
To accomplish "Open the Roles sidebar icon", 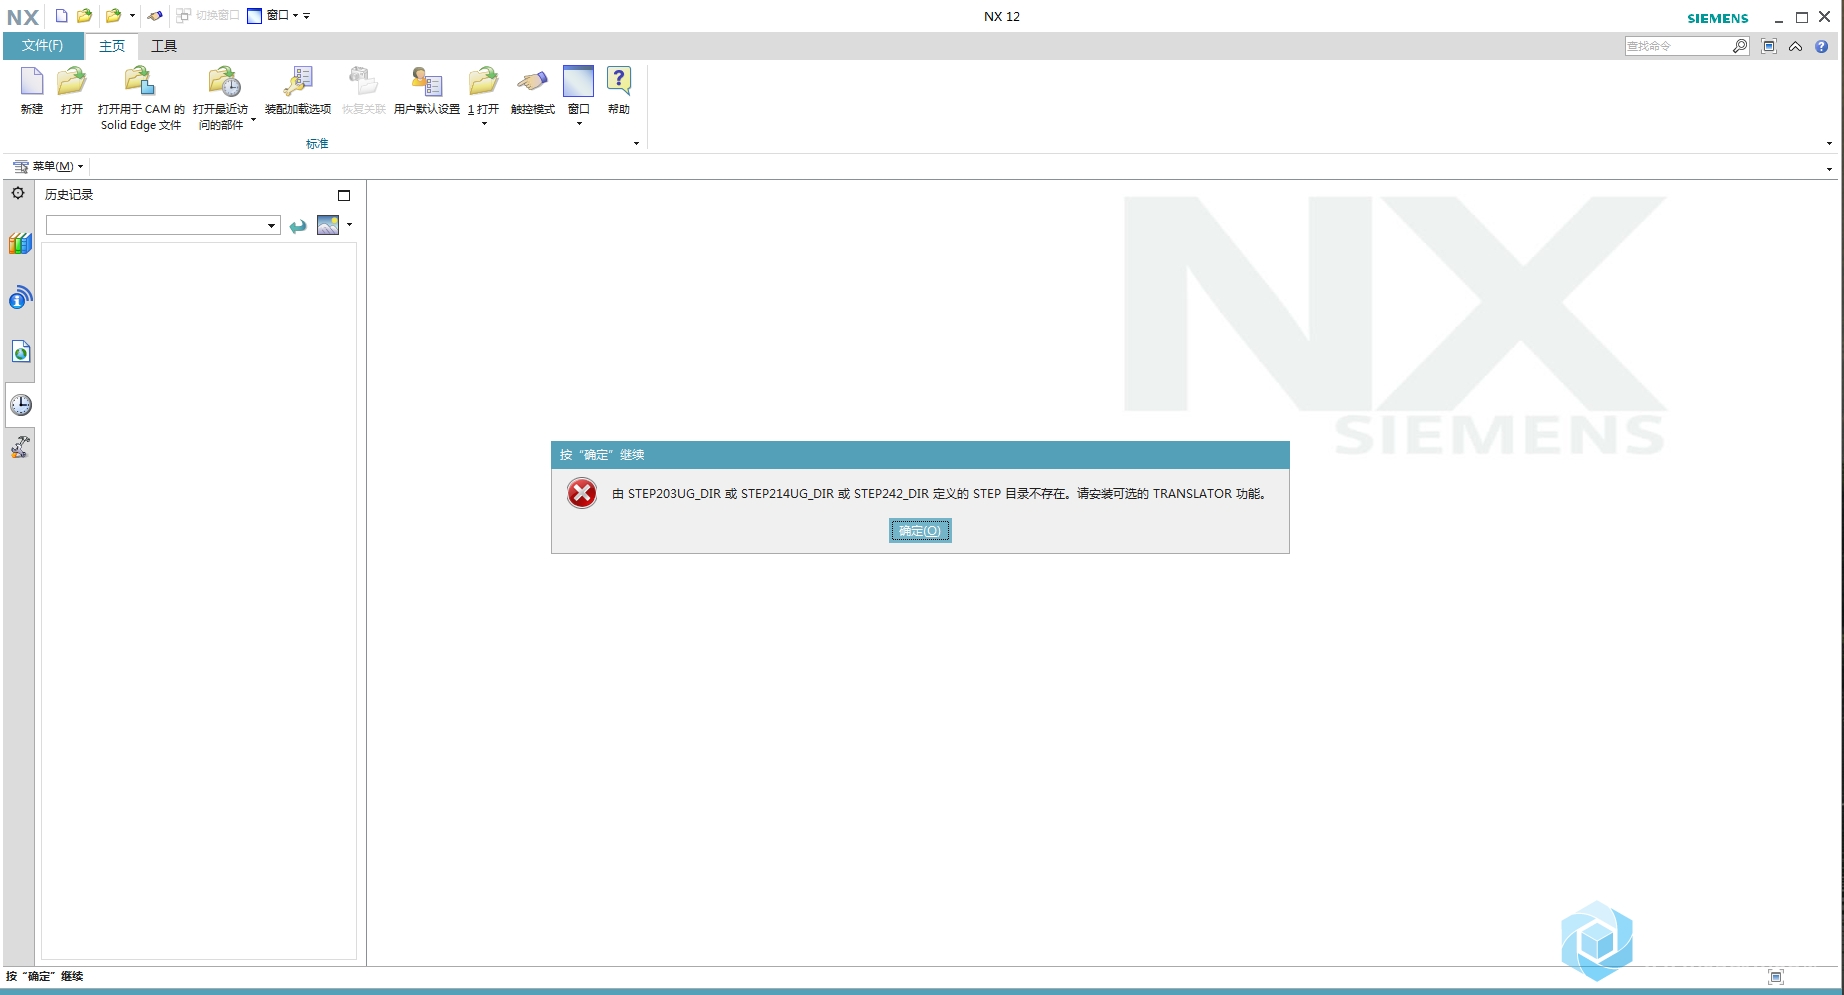I will tap(20, 447).
